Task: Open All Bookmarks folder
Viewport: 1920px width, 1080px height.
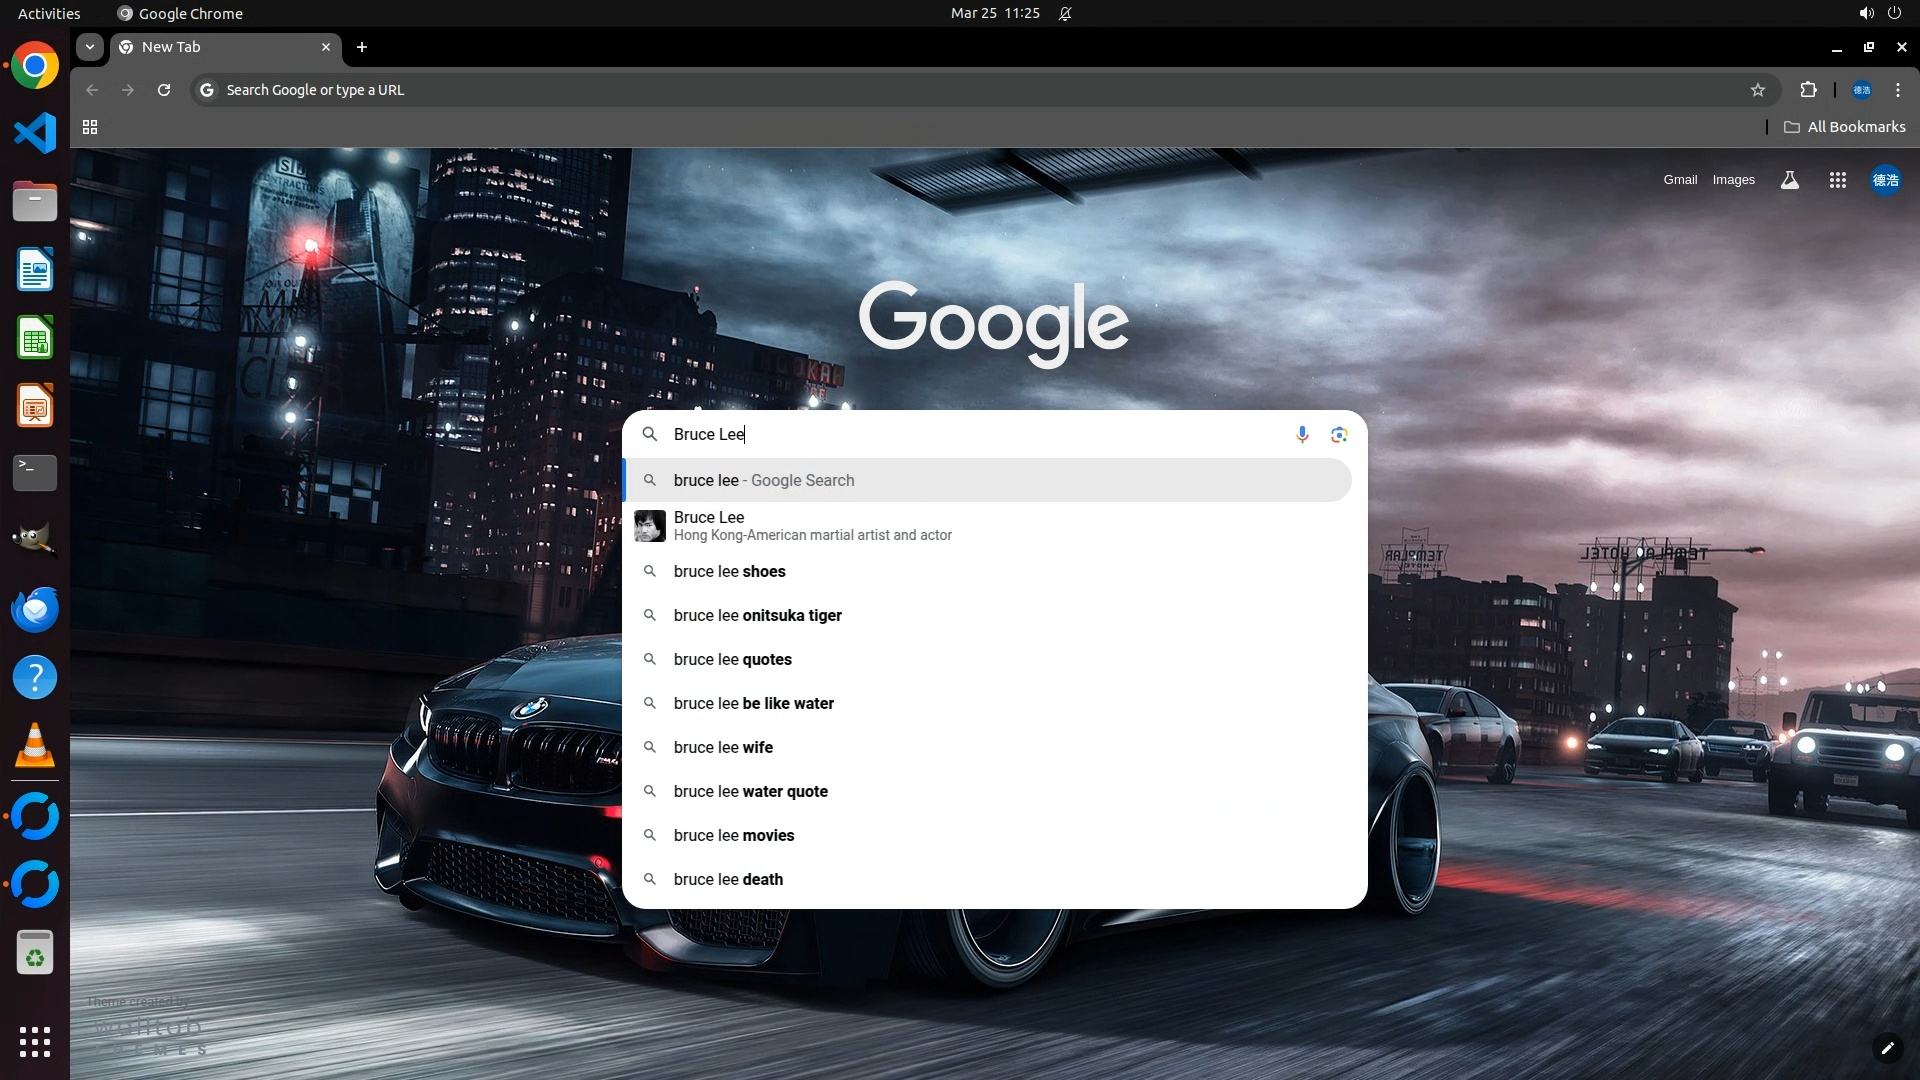Action: pos(1844,127)
